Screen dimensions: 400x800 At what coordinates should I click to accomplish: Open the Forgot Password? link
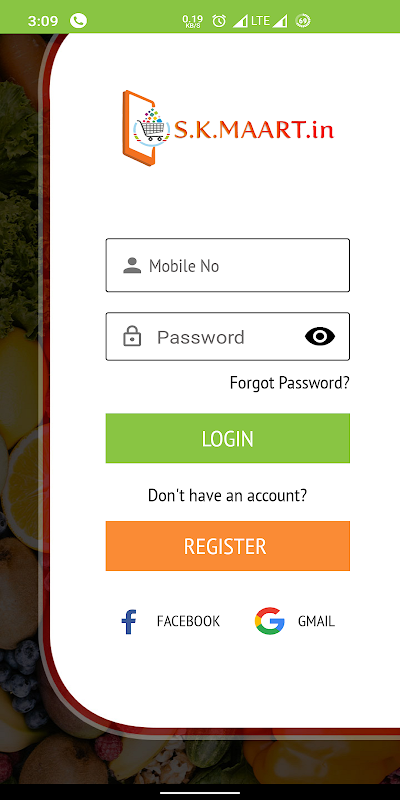point(290,383)
